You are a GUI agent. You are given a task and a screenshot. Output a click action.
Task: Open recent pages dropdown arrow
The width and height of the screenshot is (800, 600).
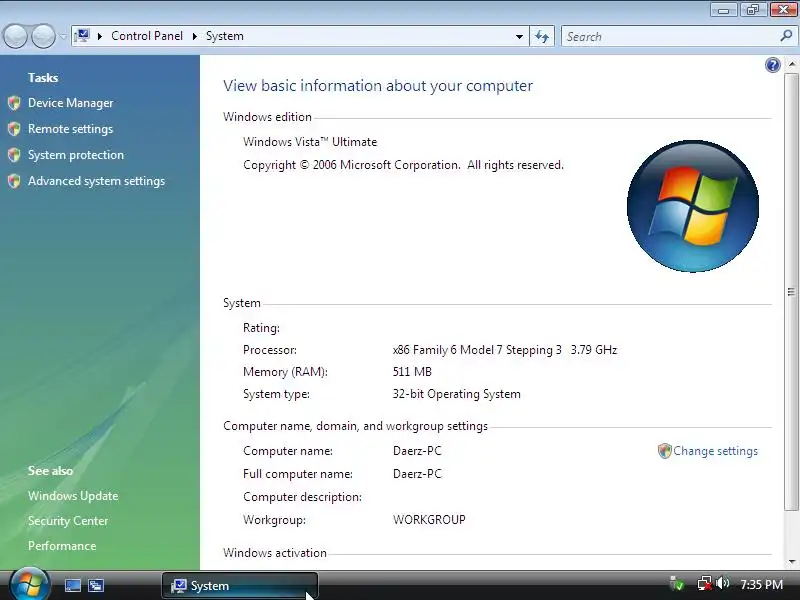pyautogui.click(x=63, y=36)
